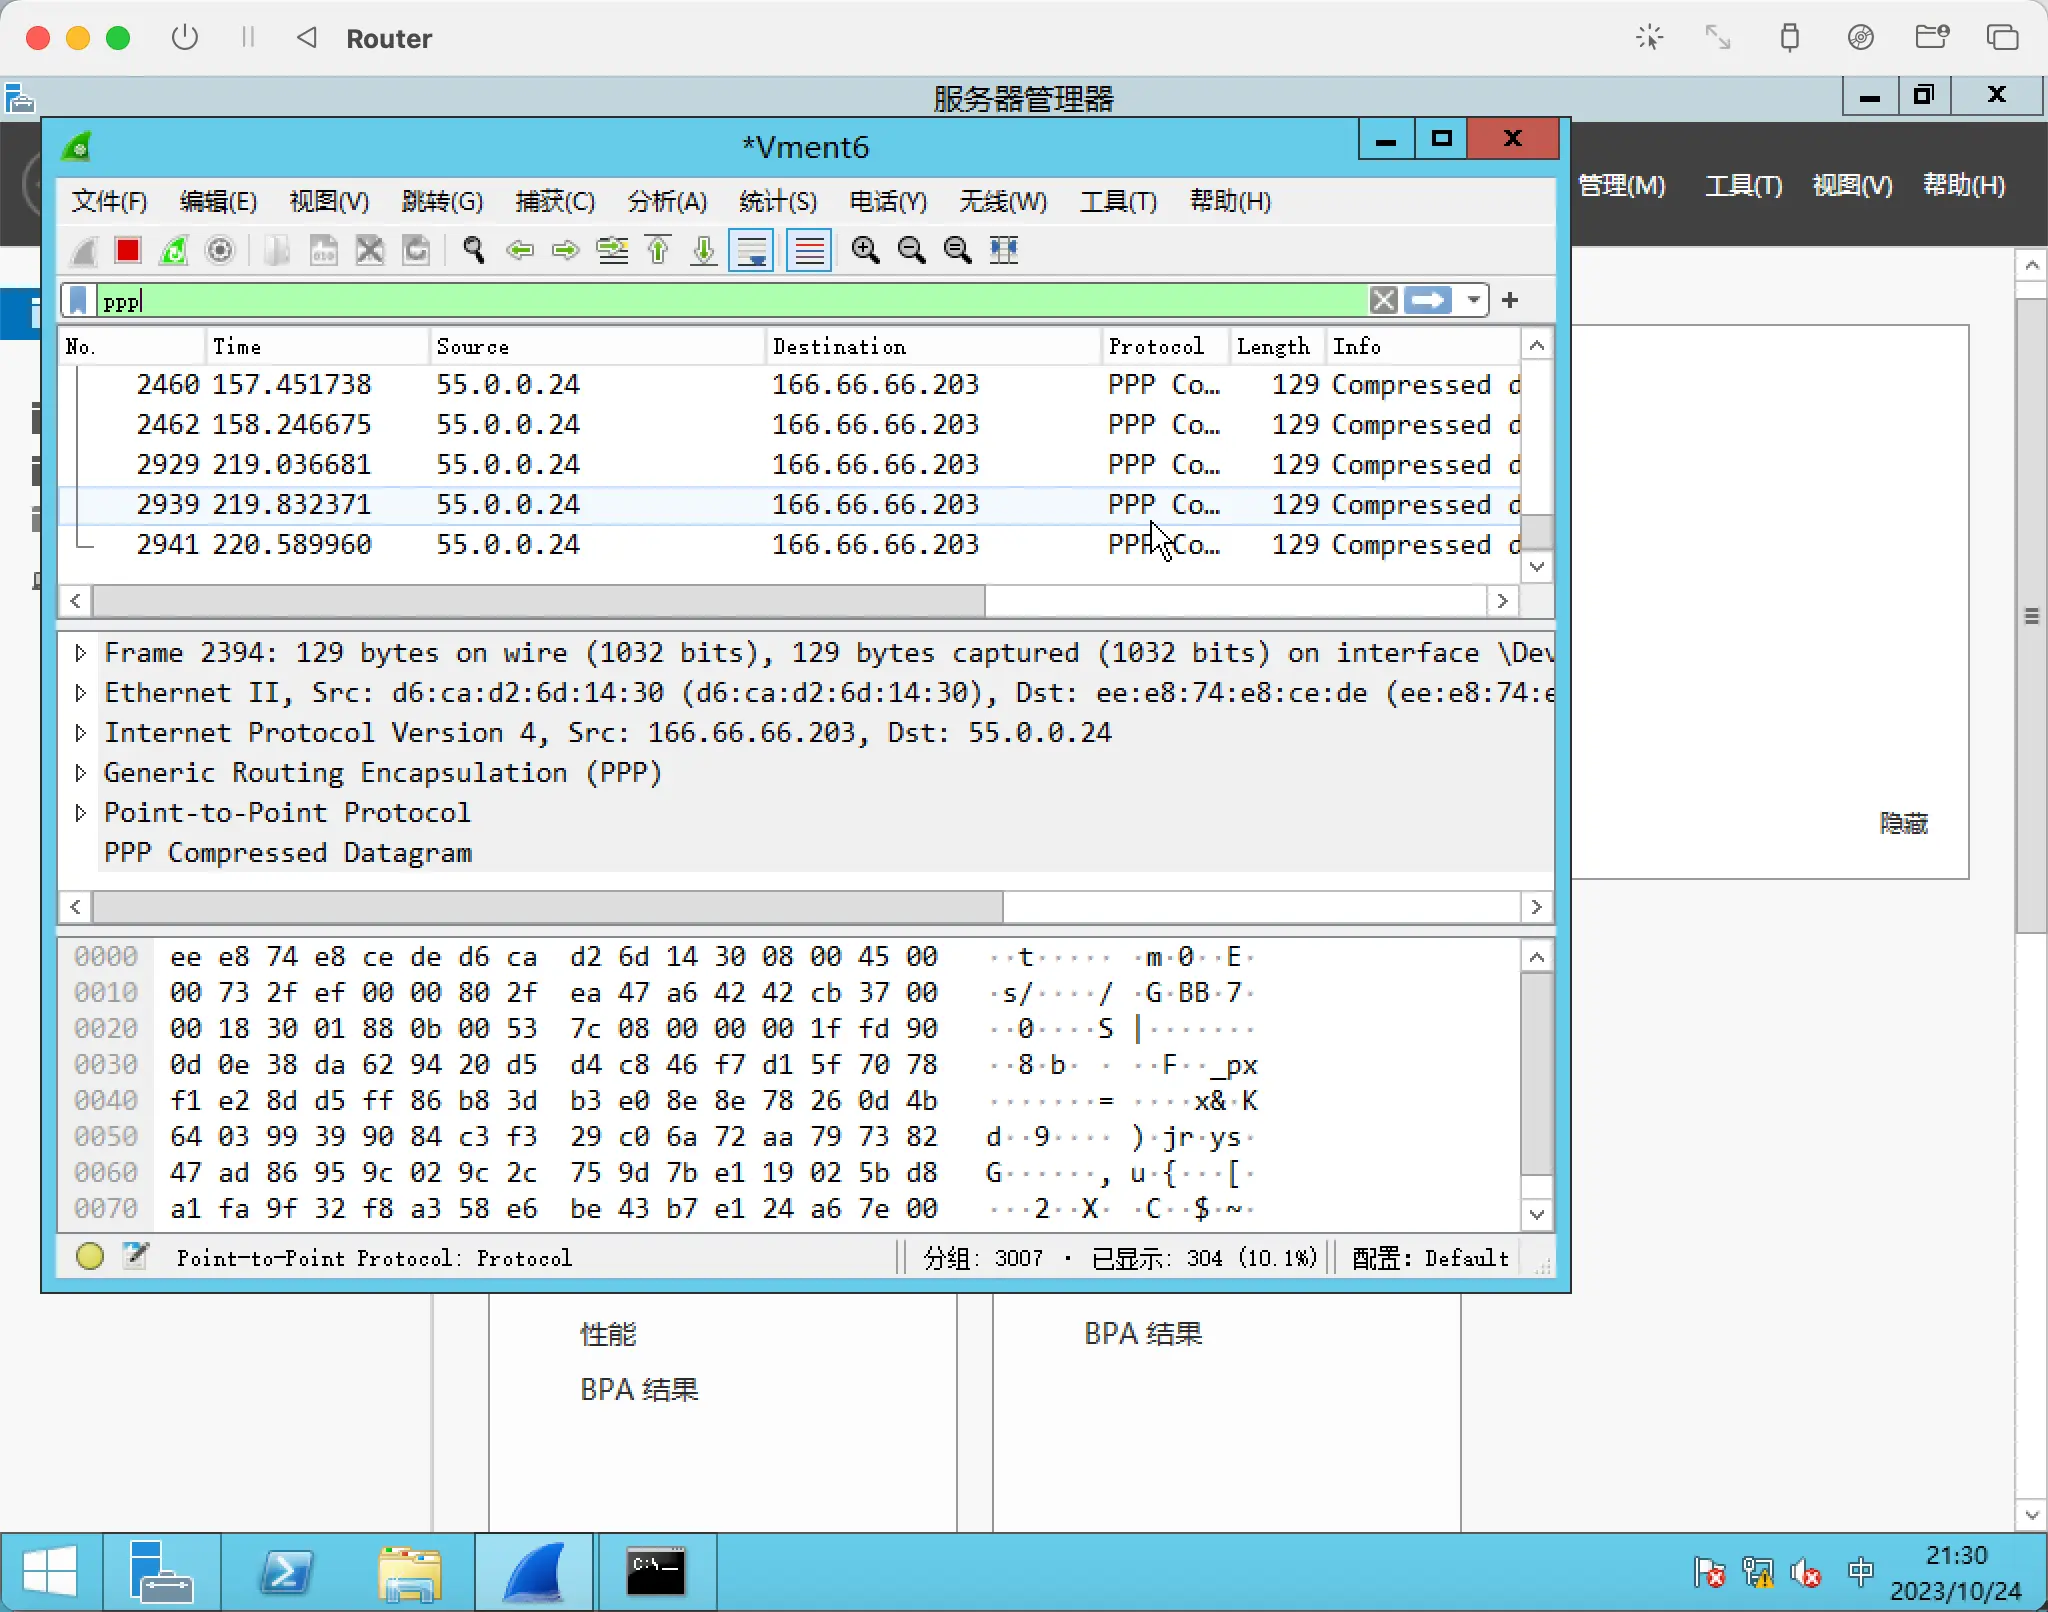
Task: Toggle auto-scroll during live capture
Action: point(751,250)
